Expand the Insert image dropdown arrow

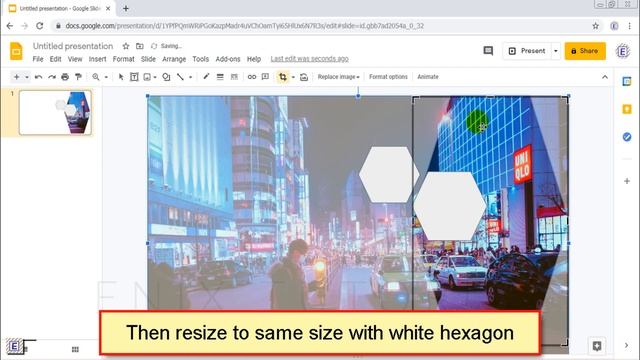click(155, 77)
